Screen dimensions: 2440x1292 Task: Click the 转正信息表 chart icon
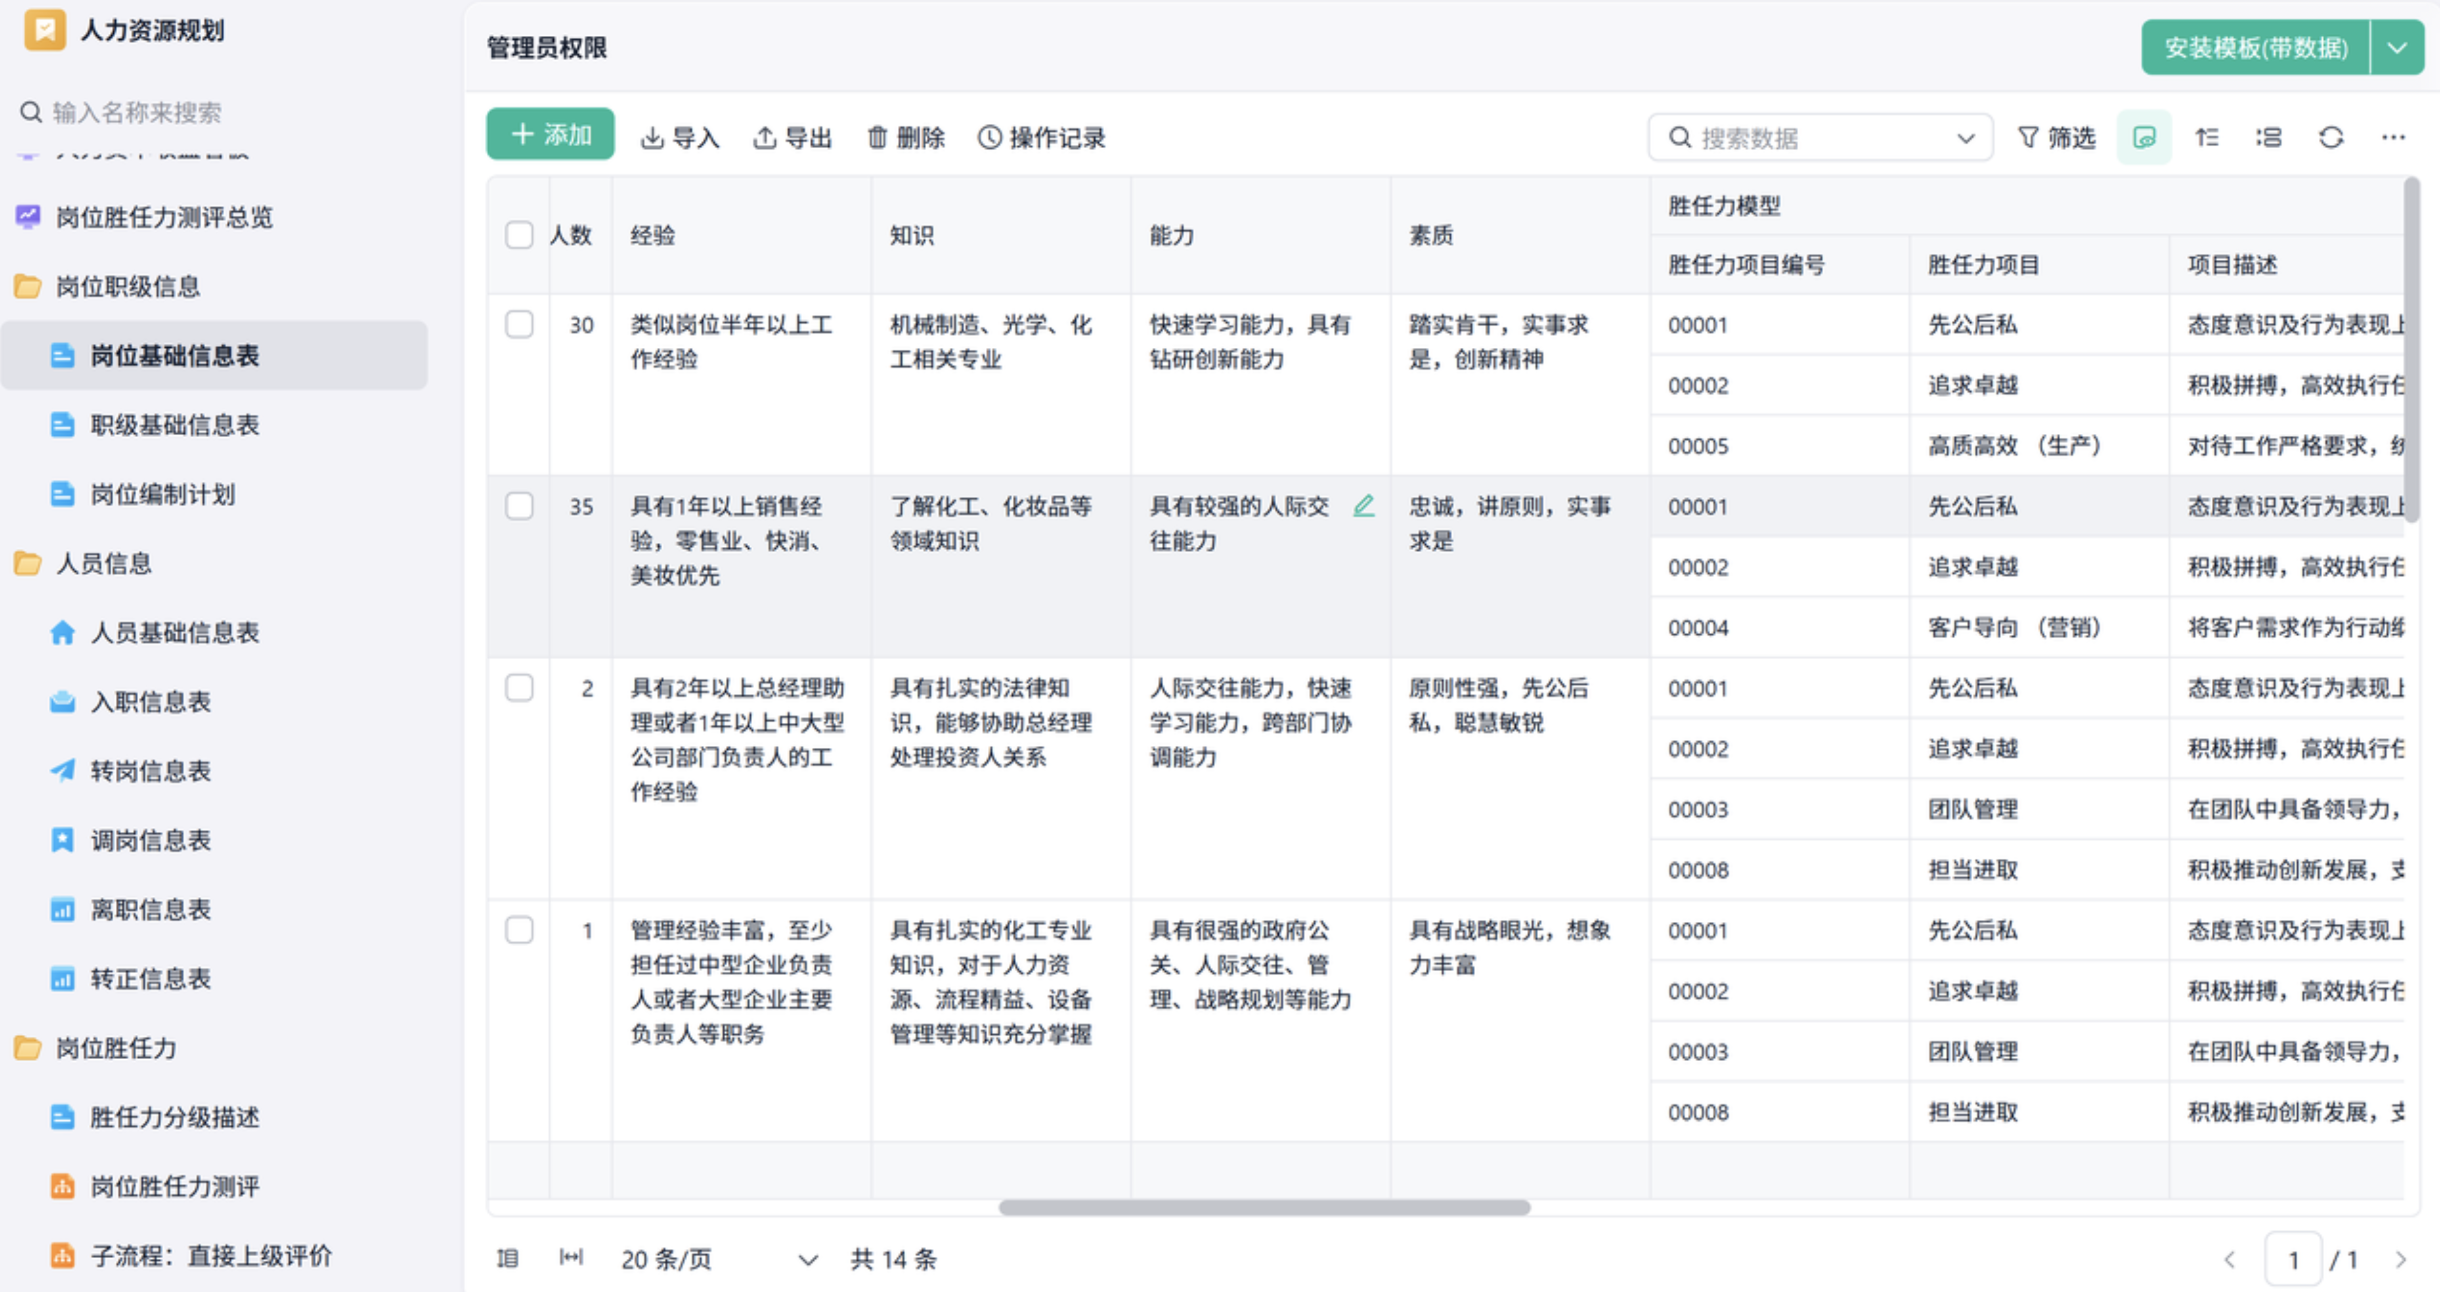62,979
